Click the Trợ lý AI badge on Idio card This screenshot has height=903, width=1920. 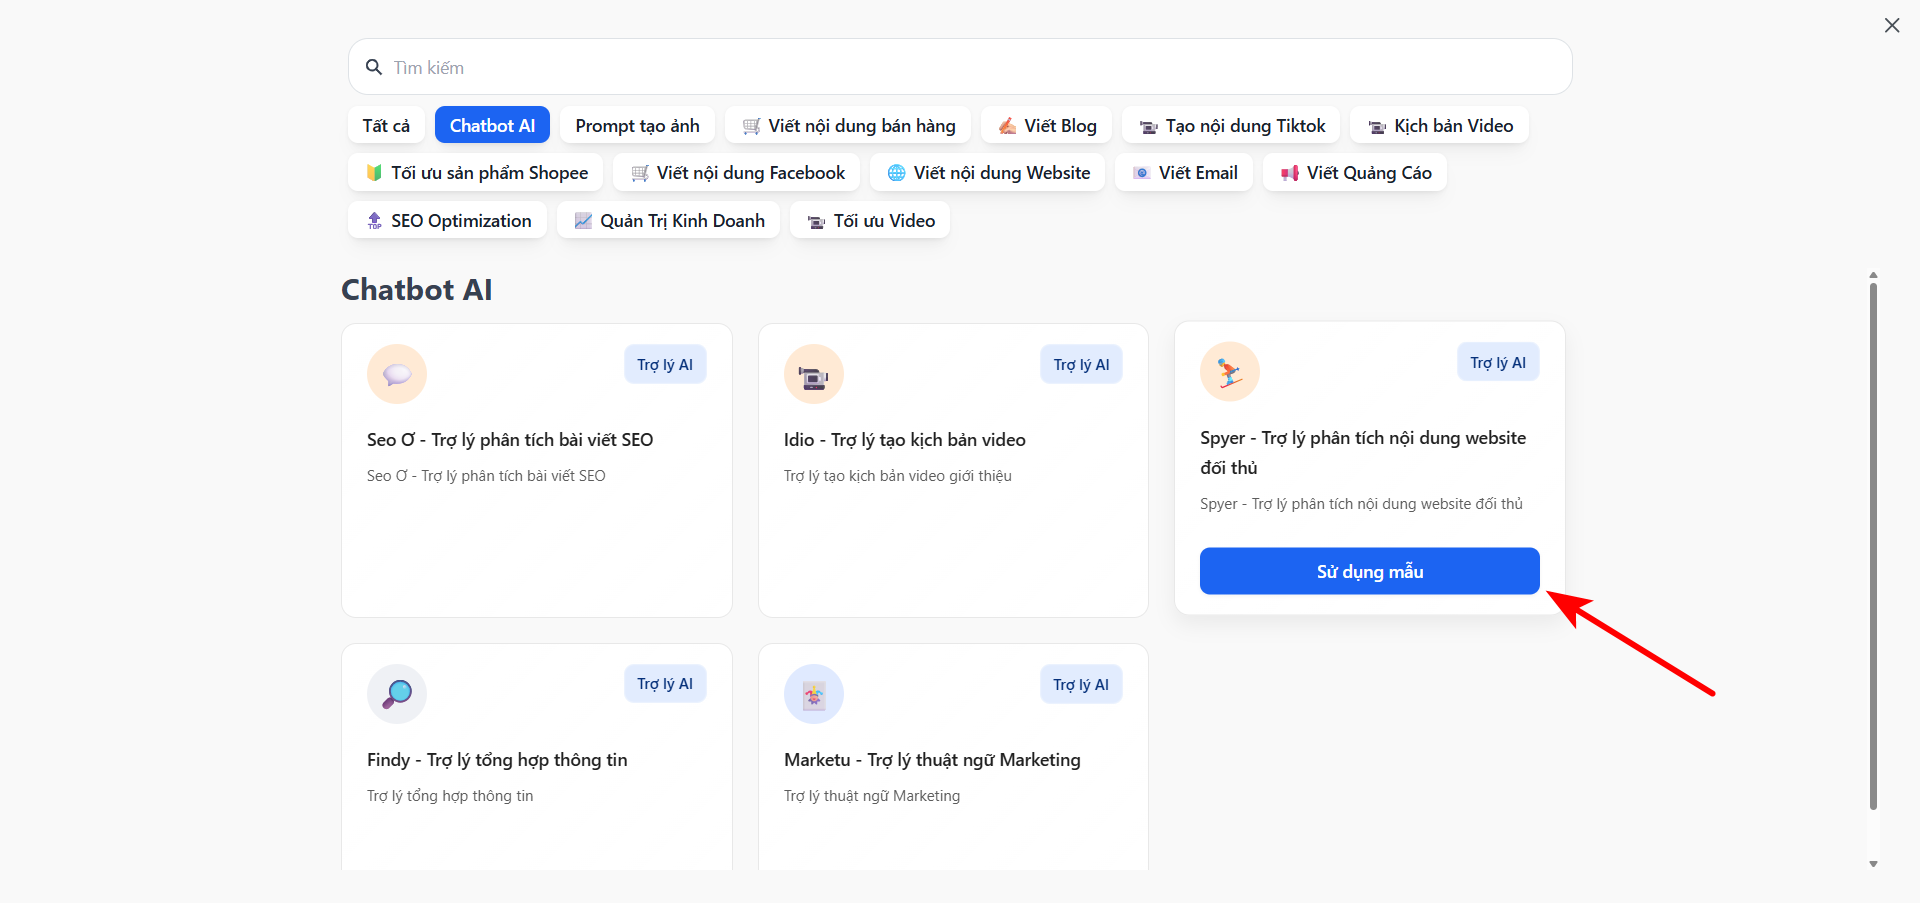click(1081, 365)
